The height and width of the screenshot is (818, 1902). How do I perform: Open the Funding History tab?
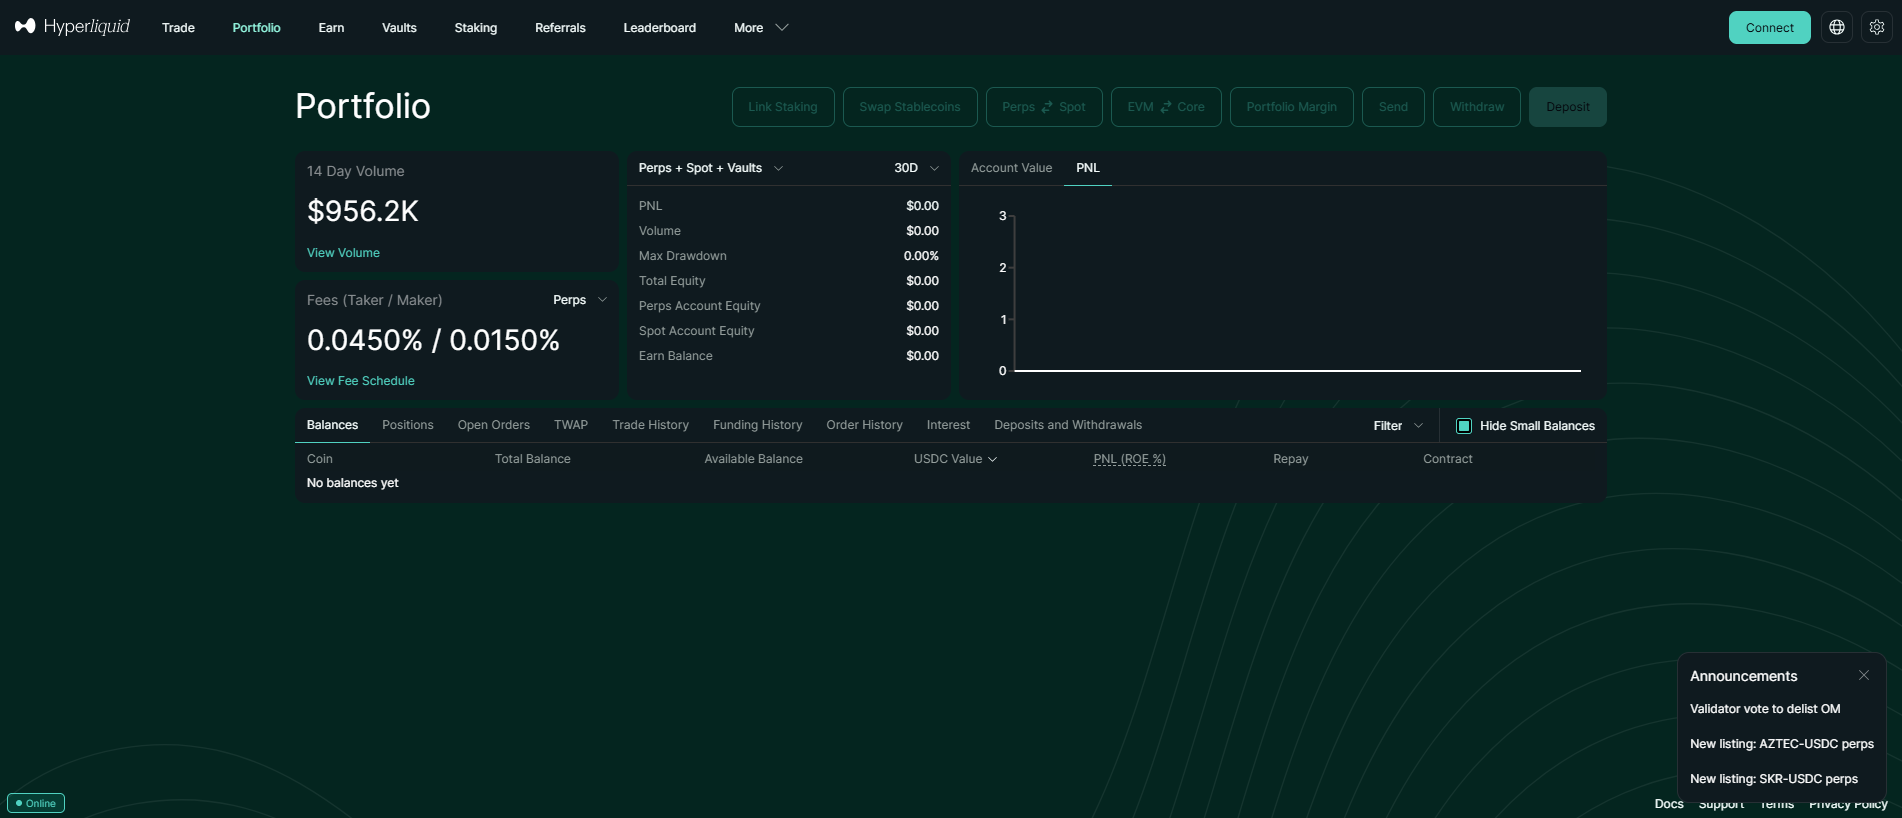click(758, 425)
